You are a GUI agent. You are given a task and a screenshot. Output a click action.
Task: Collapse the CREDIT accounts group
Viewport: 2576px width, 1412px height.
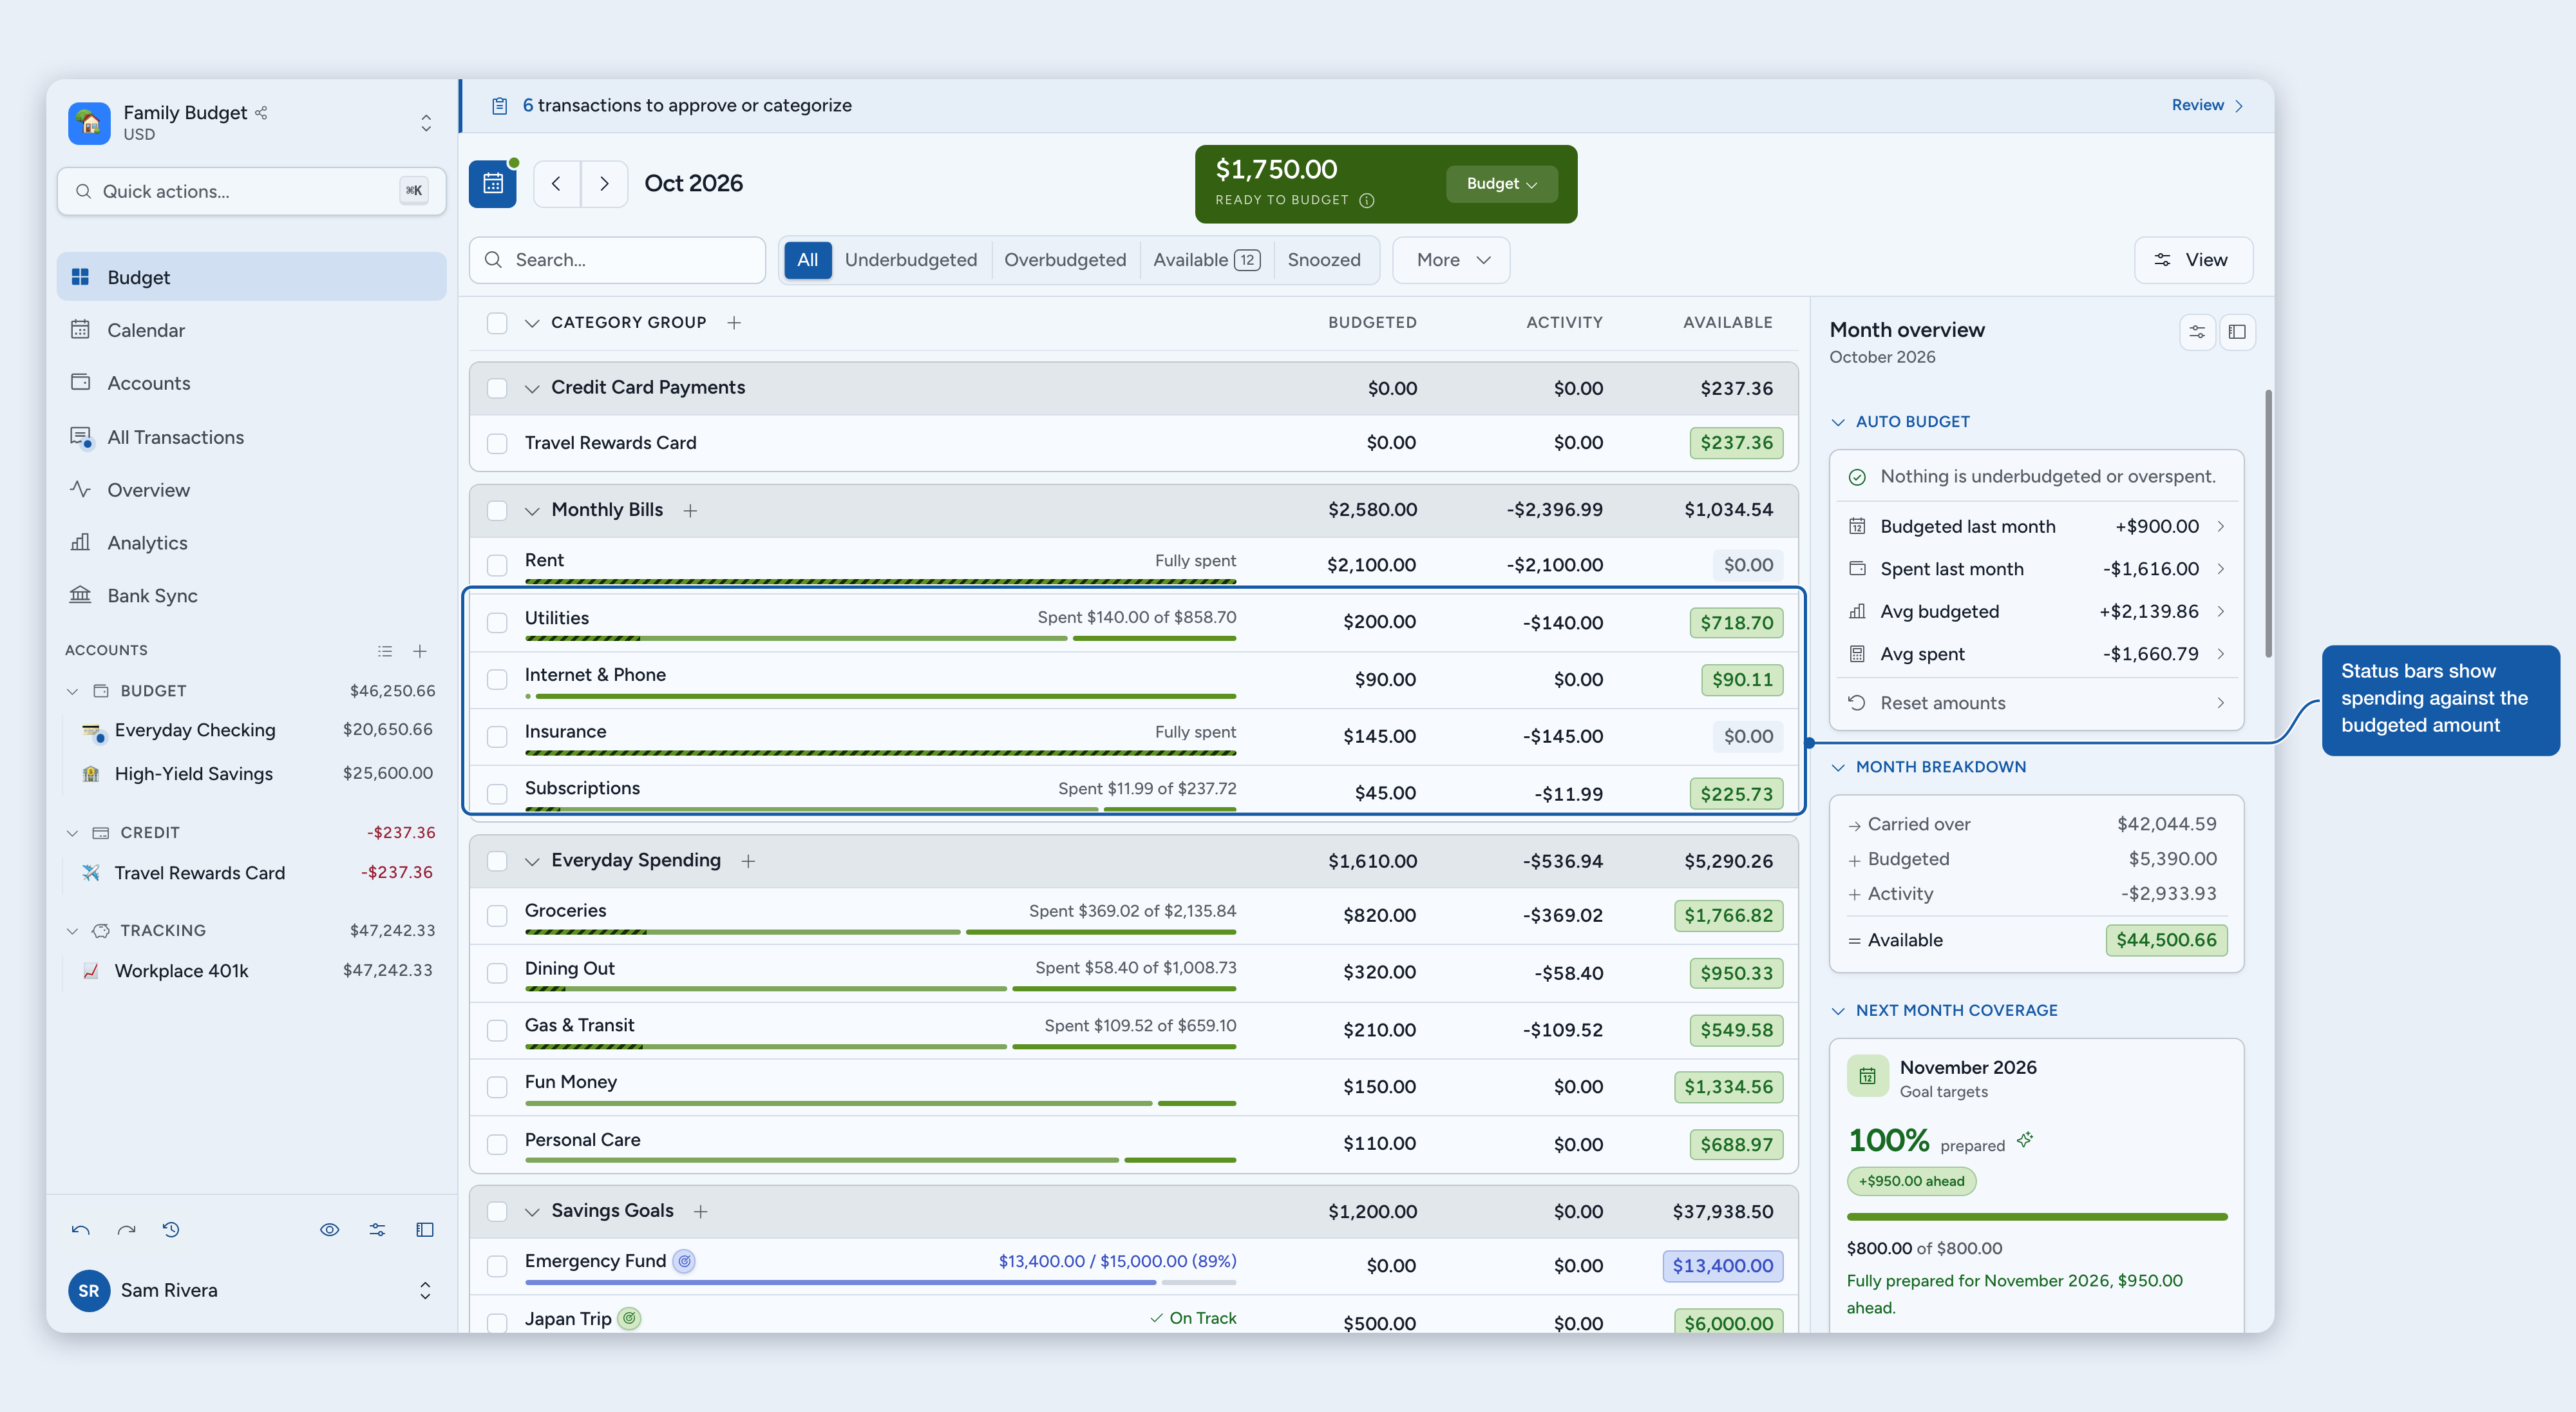coord(72,833)
